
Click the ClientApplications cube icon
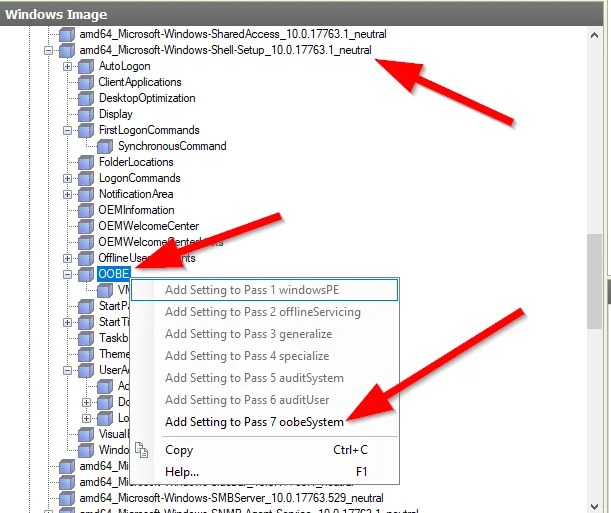click(86, 82)
